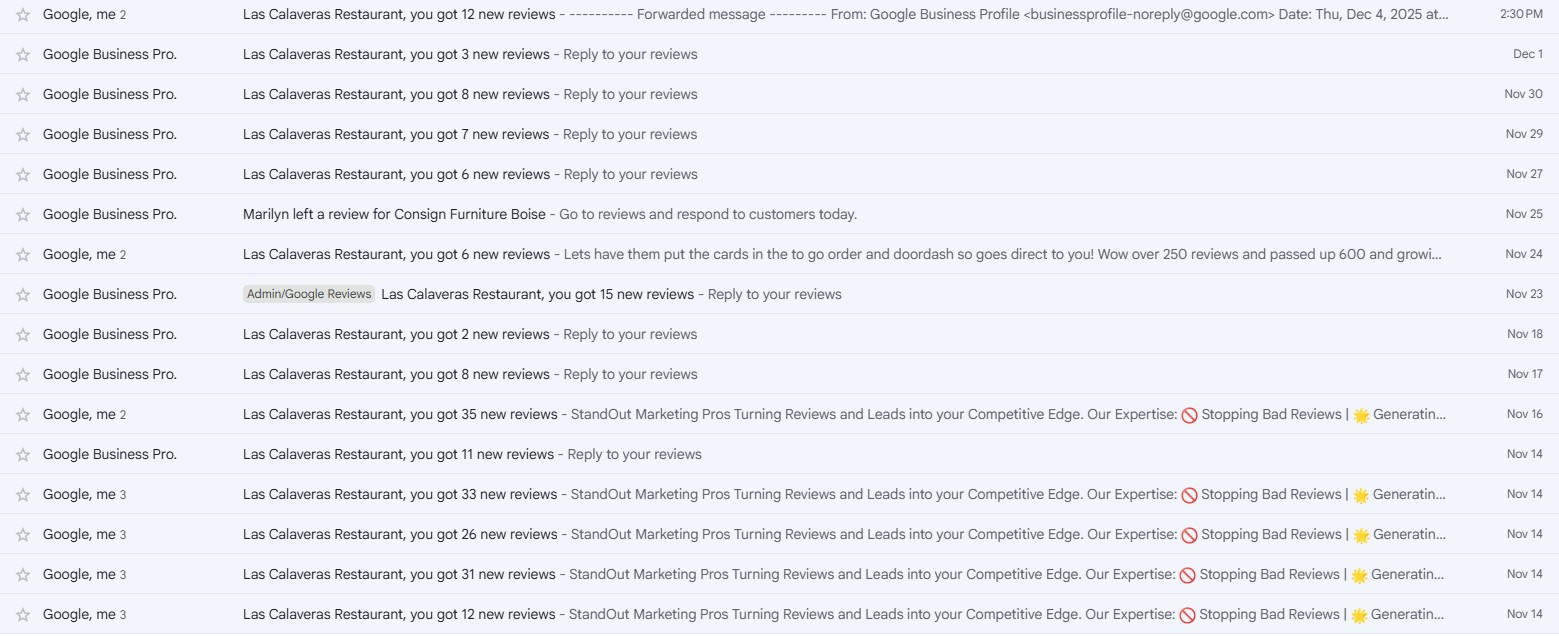The height and width of the screenshot is (636, 1559).
Task: Toggle star on the 11 new reviews email
Action: click(23, 455)
